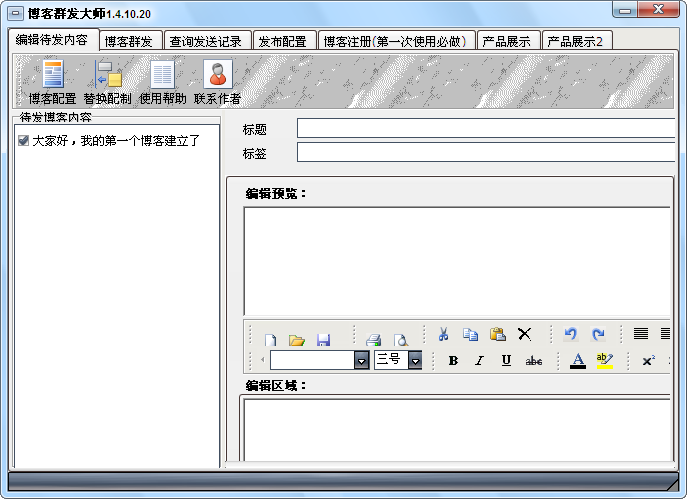Screen dimensions: 687x499
Task: Click the 替换配制 replace settings icon
Action: coord(107,76)
